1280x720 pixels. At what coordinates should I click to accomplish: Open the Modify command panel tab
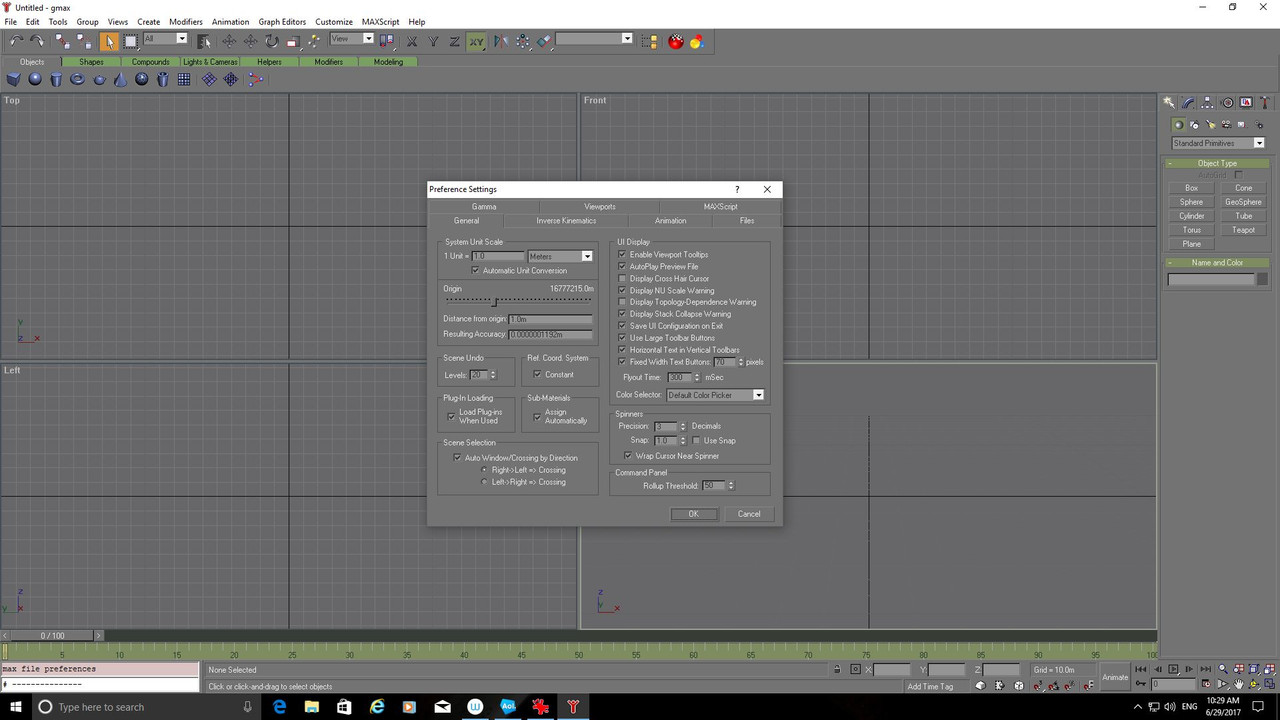pyautogui.click(x=1188, y=102)
